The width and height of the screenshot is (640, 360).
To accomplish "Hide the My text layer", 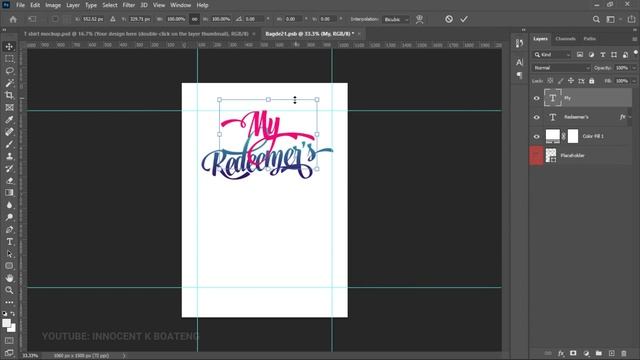I will [537, 98].
